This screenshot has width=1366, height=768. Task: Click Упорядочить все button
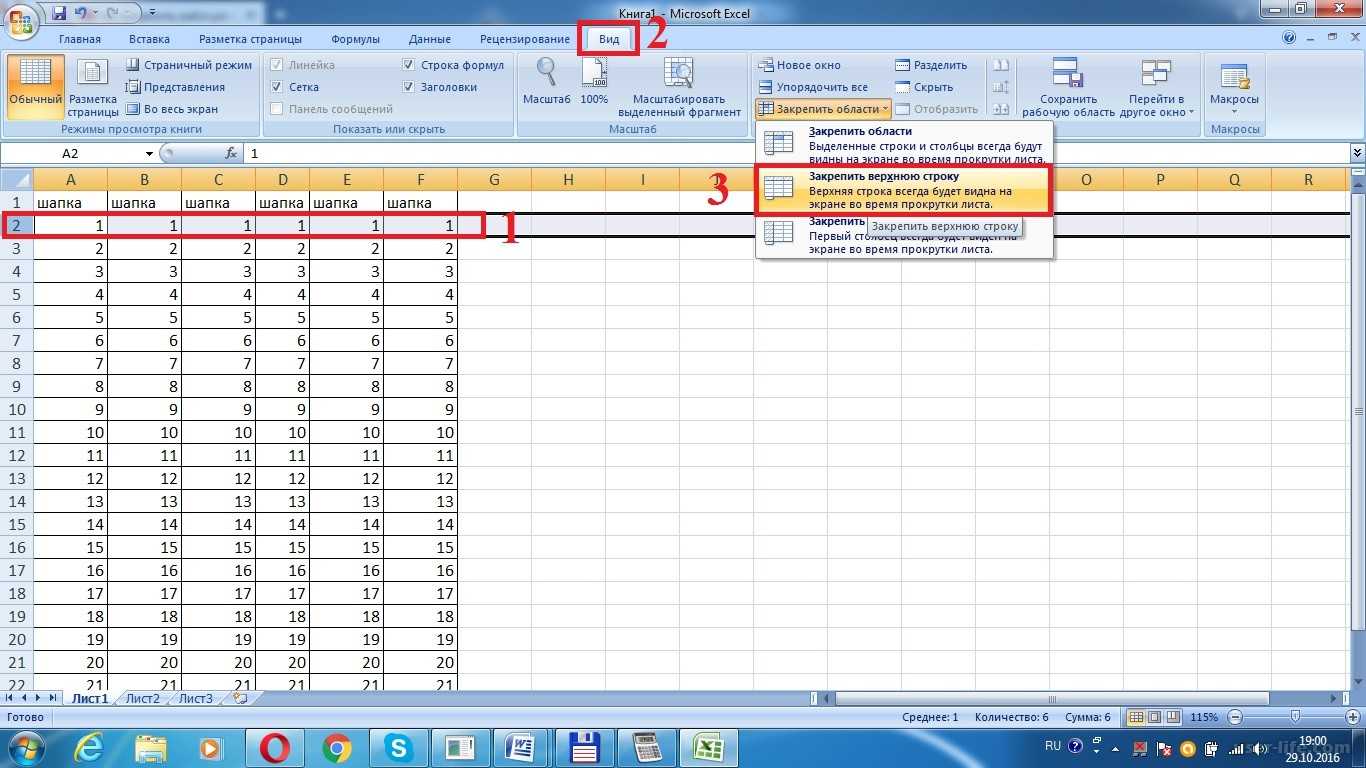(x=813, y=87)
